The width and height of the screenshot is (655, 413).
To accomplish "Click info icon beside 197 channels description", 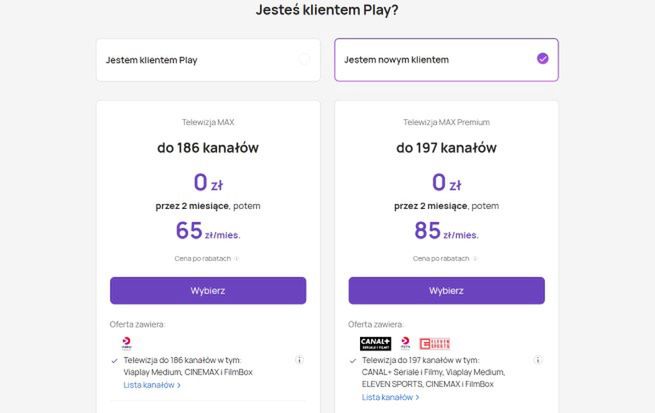I will [538, 360].
